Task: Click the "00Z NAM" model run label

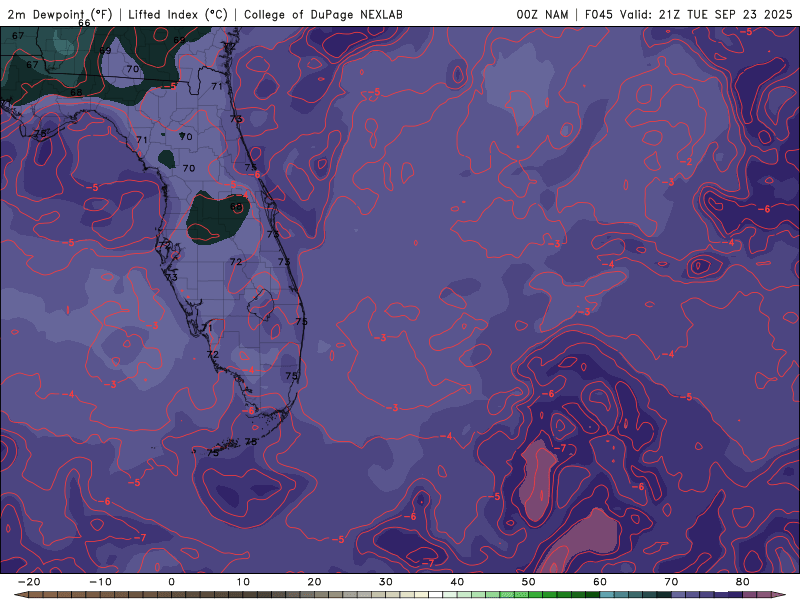Action: (x=542, y=14)
